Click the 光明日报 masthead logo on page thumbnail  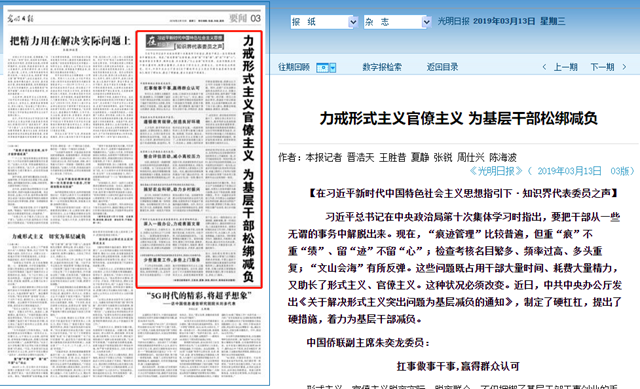click(20, 18)
